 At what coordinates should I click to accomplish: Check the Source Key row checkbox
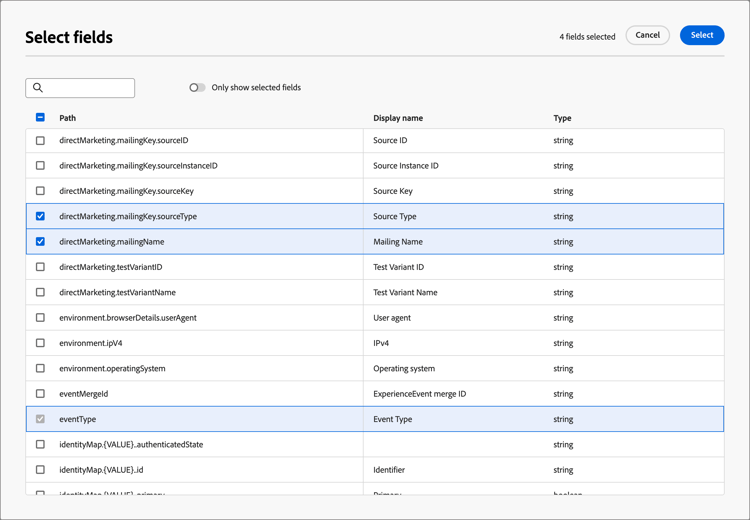[40, 191]
